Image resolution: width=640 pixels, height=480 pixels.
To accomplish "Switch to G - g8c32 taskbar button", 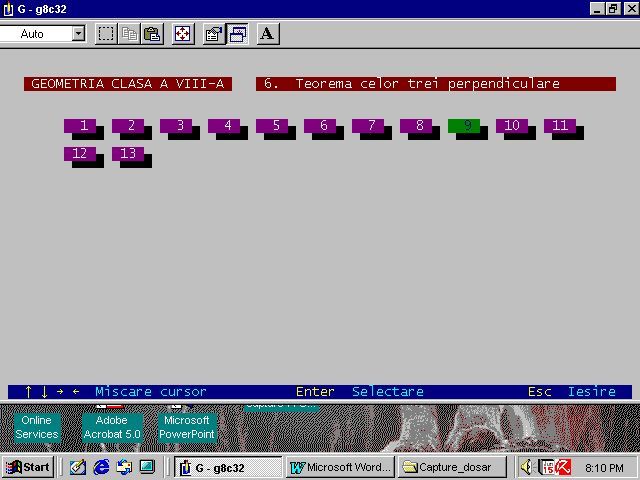I will tap(228, 467).
